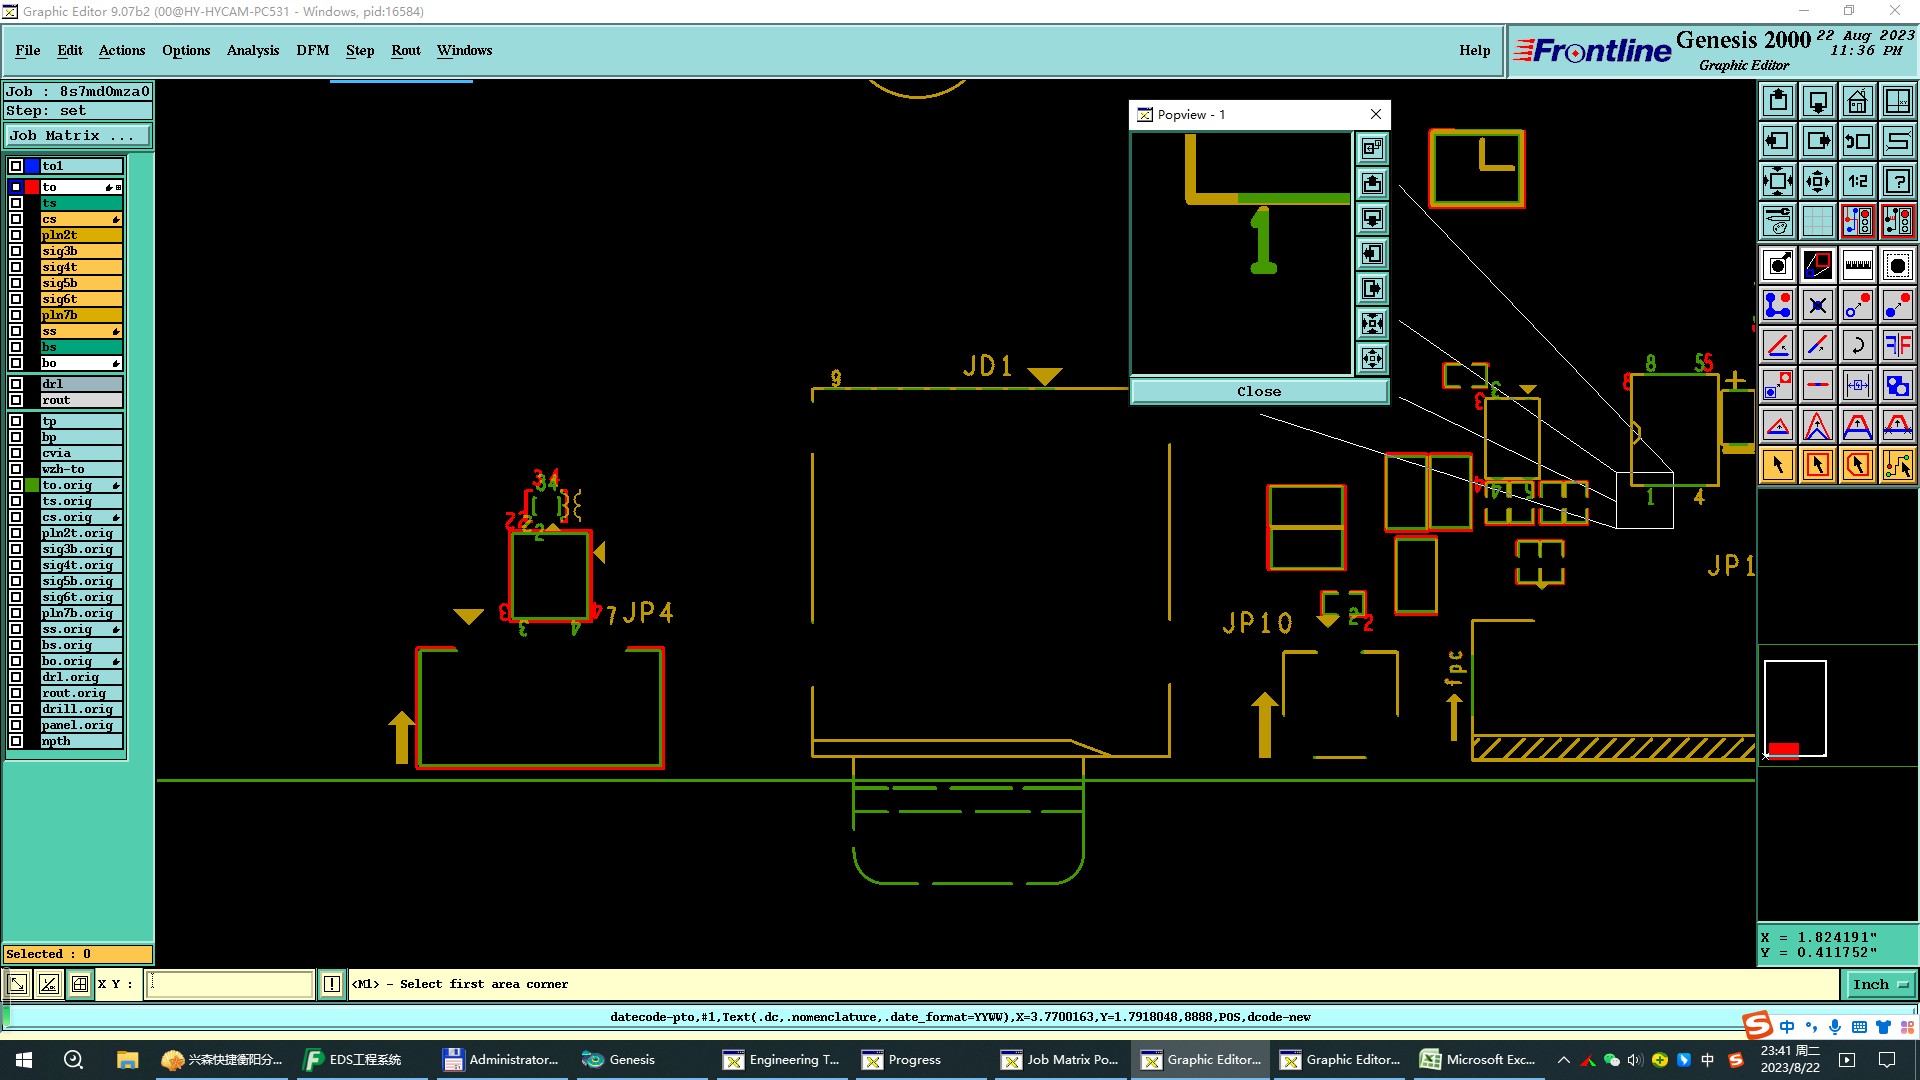
Task: Click the red color swatch of layer to
Action: [x=32, y=187]
